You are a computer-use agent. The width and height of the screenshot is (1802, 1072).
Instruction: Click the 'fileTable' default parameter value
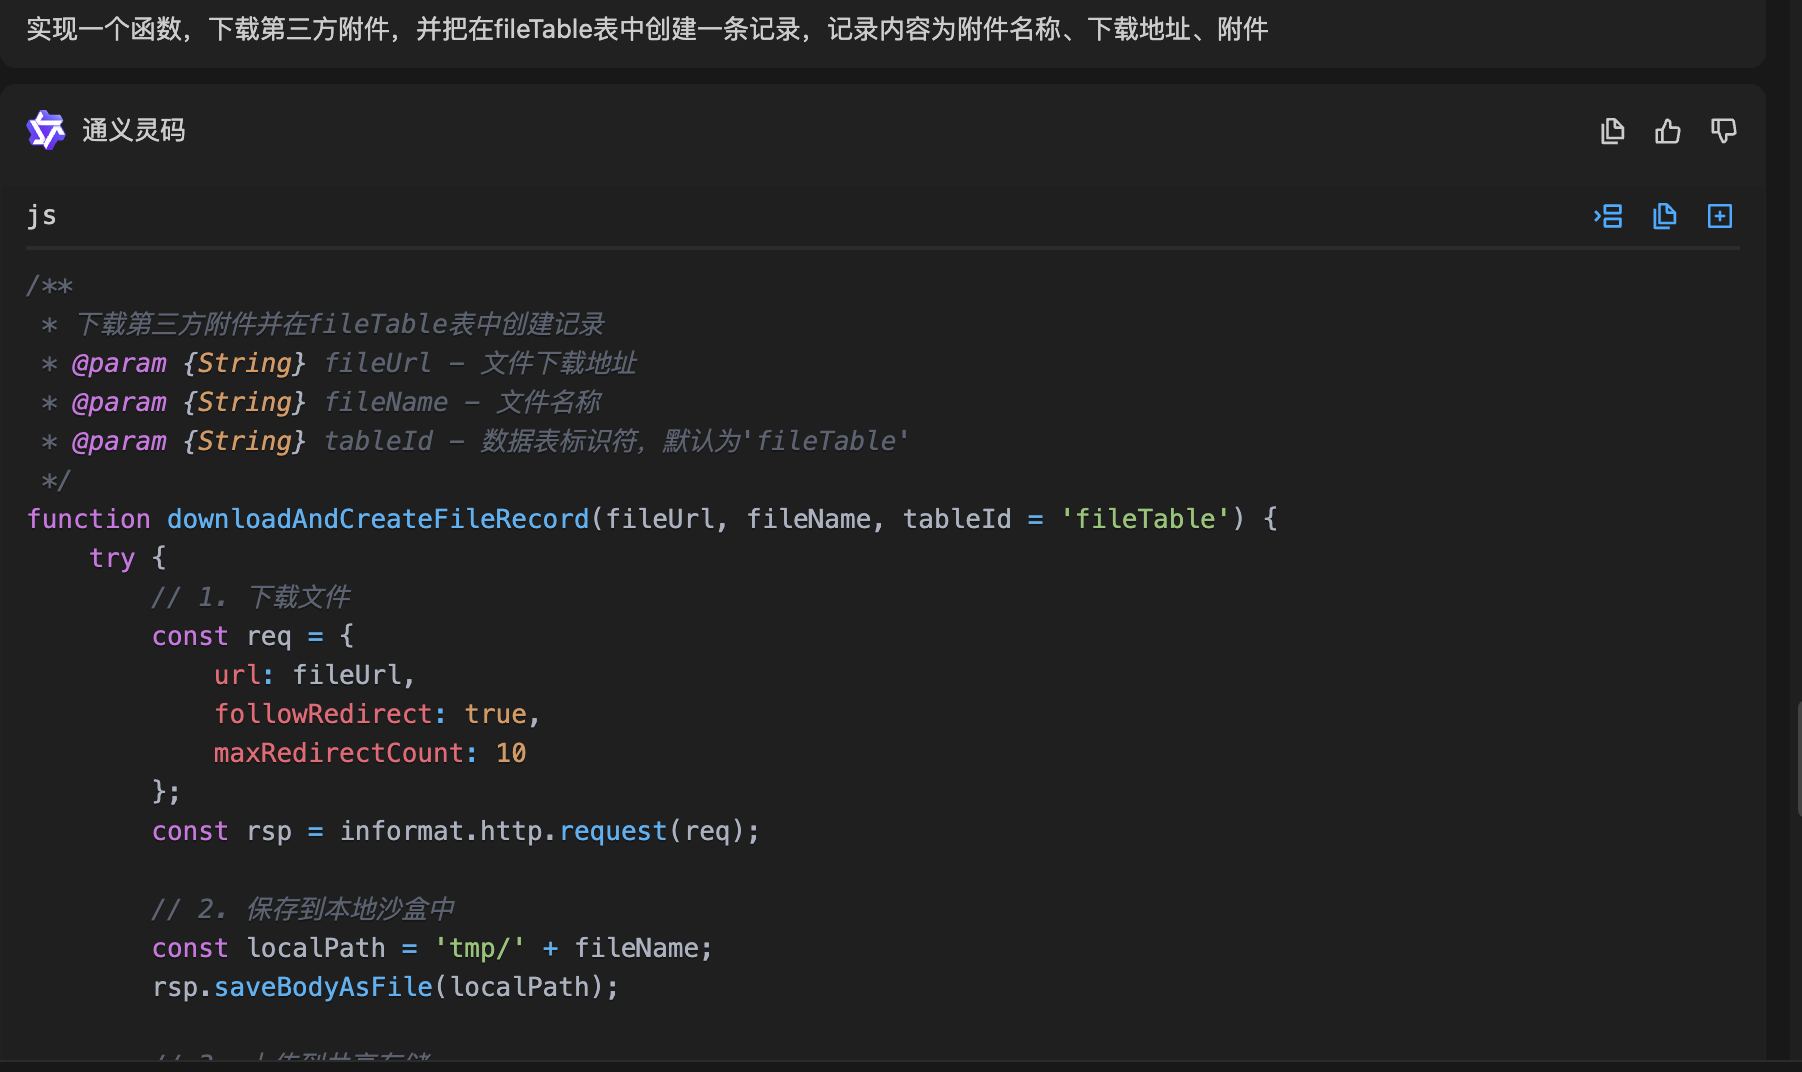tap(1144, 519)
